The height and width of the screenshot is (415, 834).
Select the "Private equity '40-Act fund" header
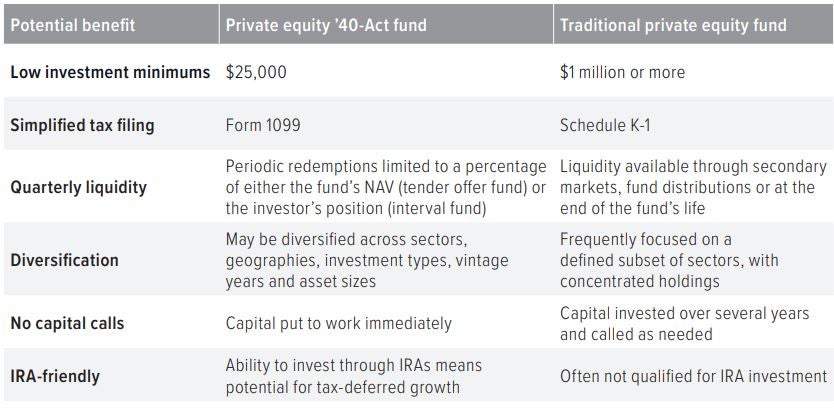coord(326,25)
